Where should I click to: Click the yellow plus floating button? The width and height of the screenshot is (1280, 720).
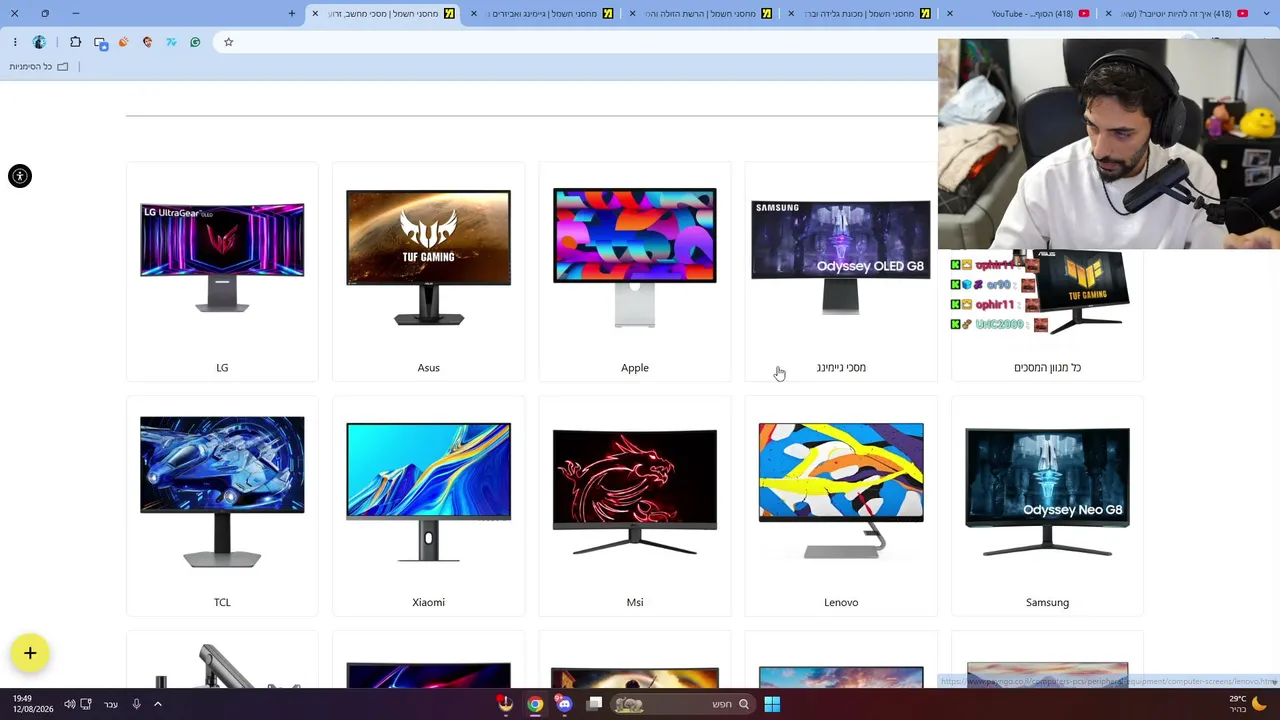click(30, 653)
